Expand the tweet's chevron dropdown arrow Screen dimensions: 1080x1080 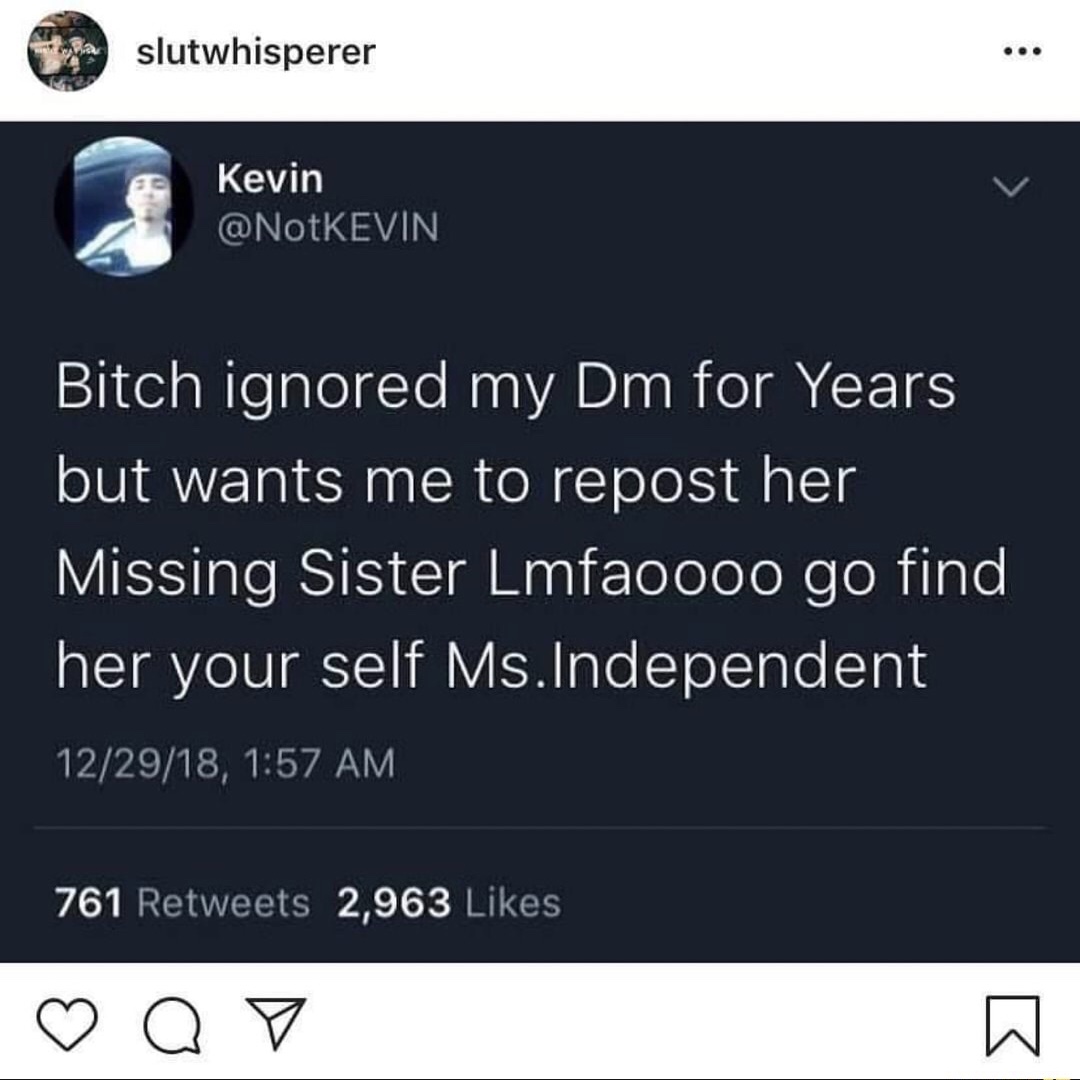tap(1010, 186)
